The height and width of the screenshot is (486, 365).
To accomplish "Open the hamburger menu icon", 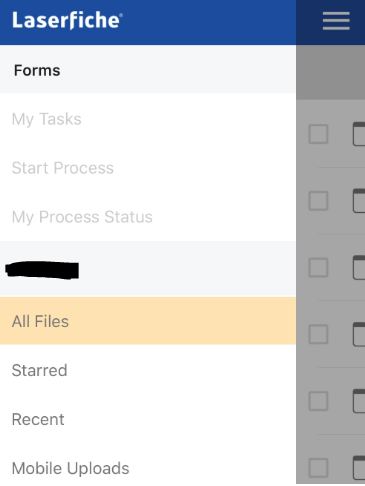I will [336, 21].
